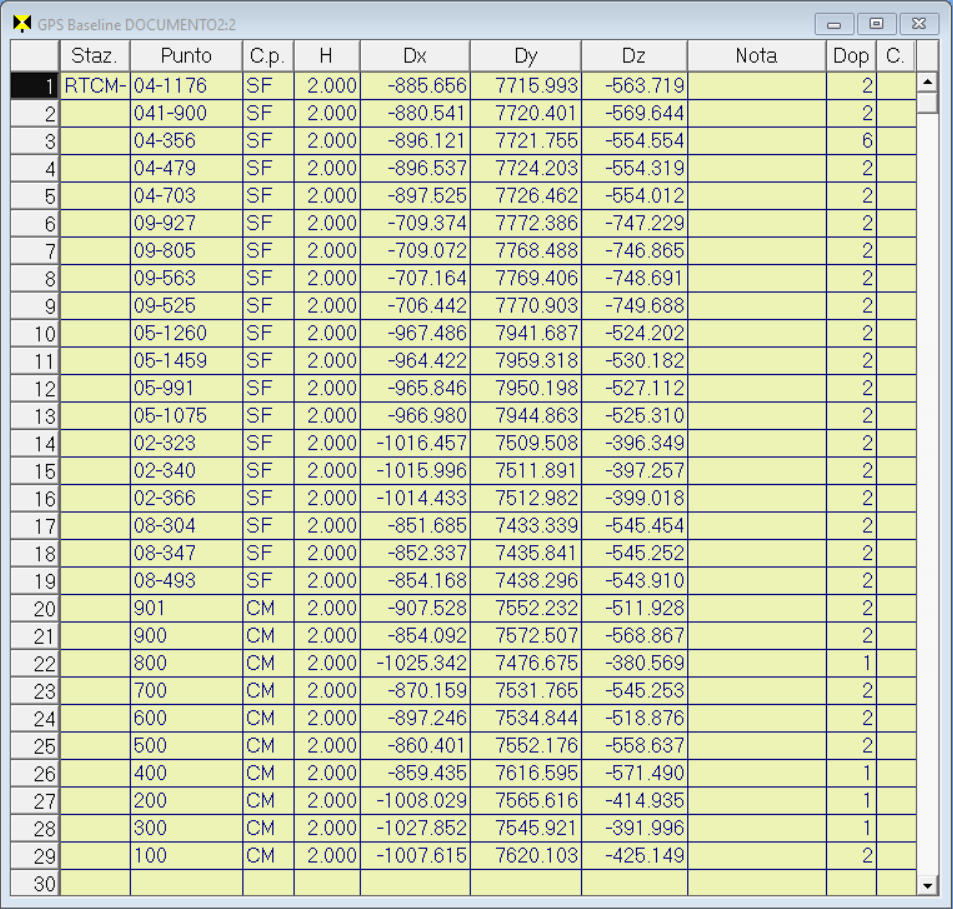The image size is (953, 909).
Task: Click Dy value 7715.993
Action: (x=526, y=86)
